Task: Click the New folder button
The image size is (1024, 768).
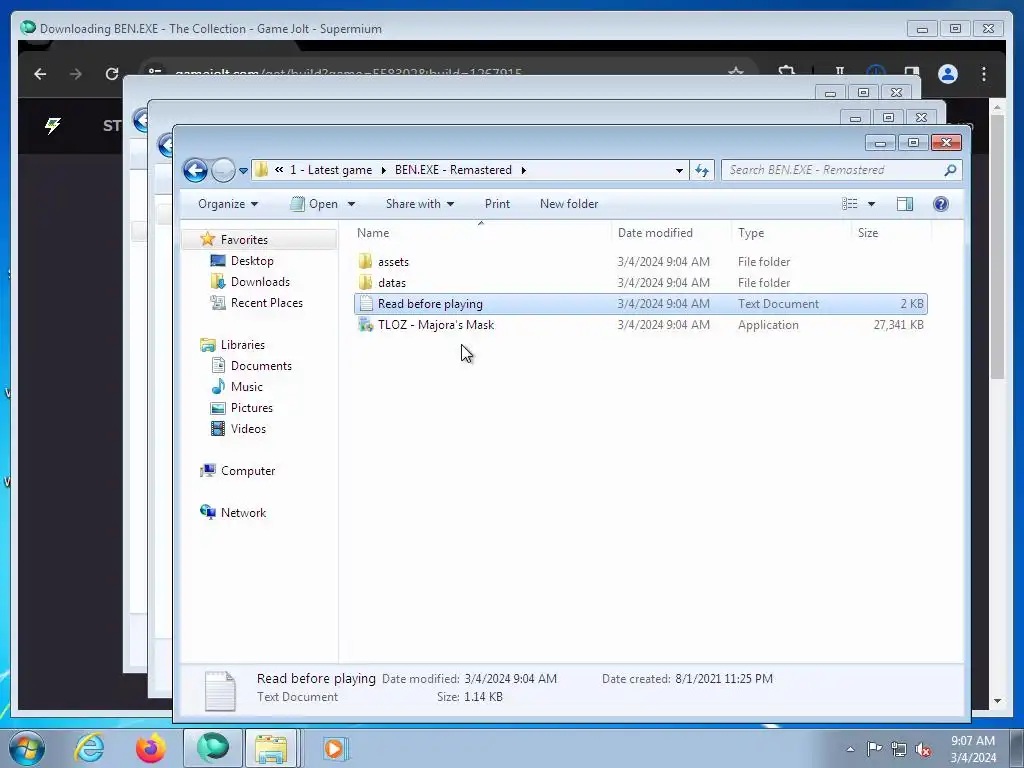Action: (569, 204)
